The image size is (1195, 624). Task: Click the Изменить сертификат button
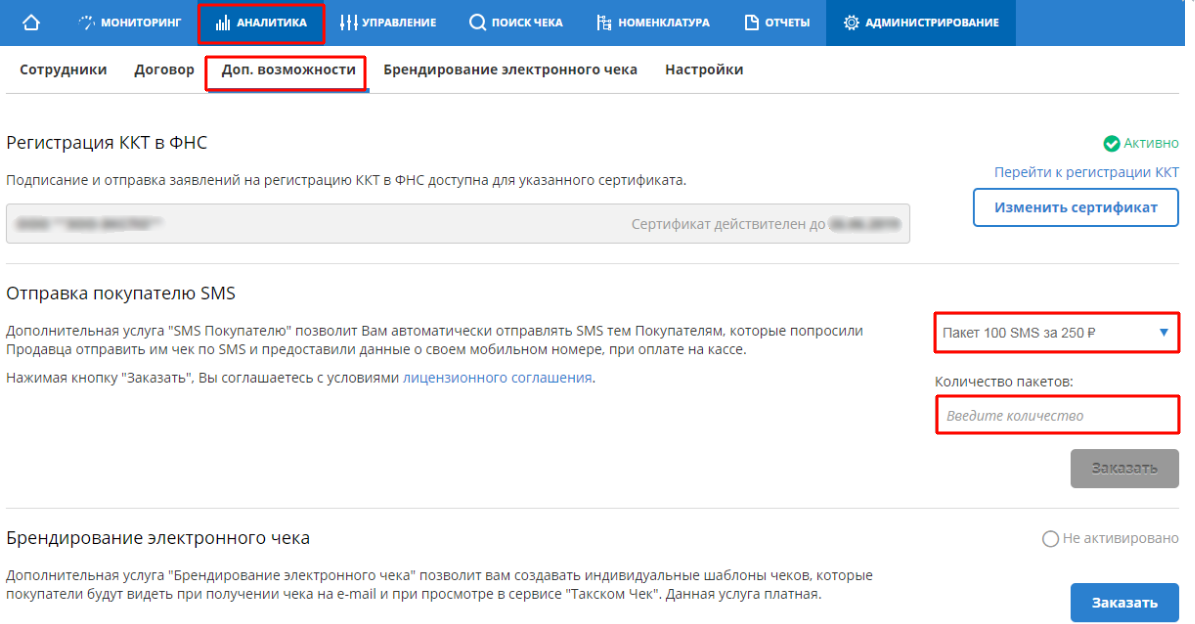[1075, 207]
